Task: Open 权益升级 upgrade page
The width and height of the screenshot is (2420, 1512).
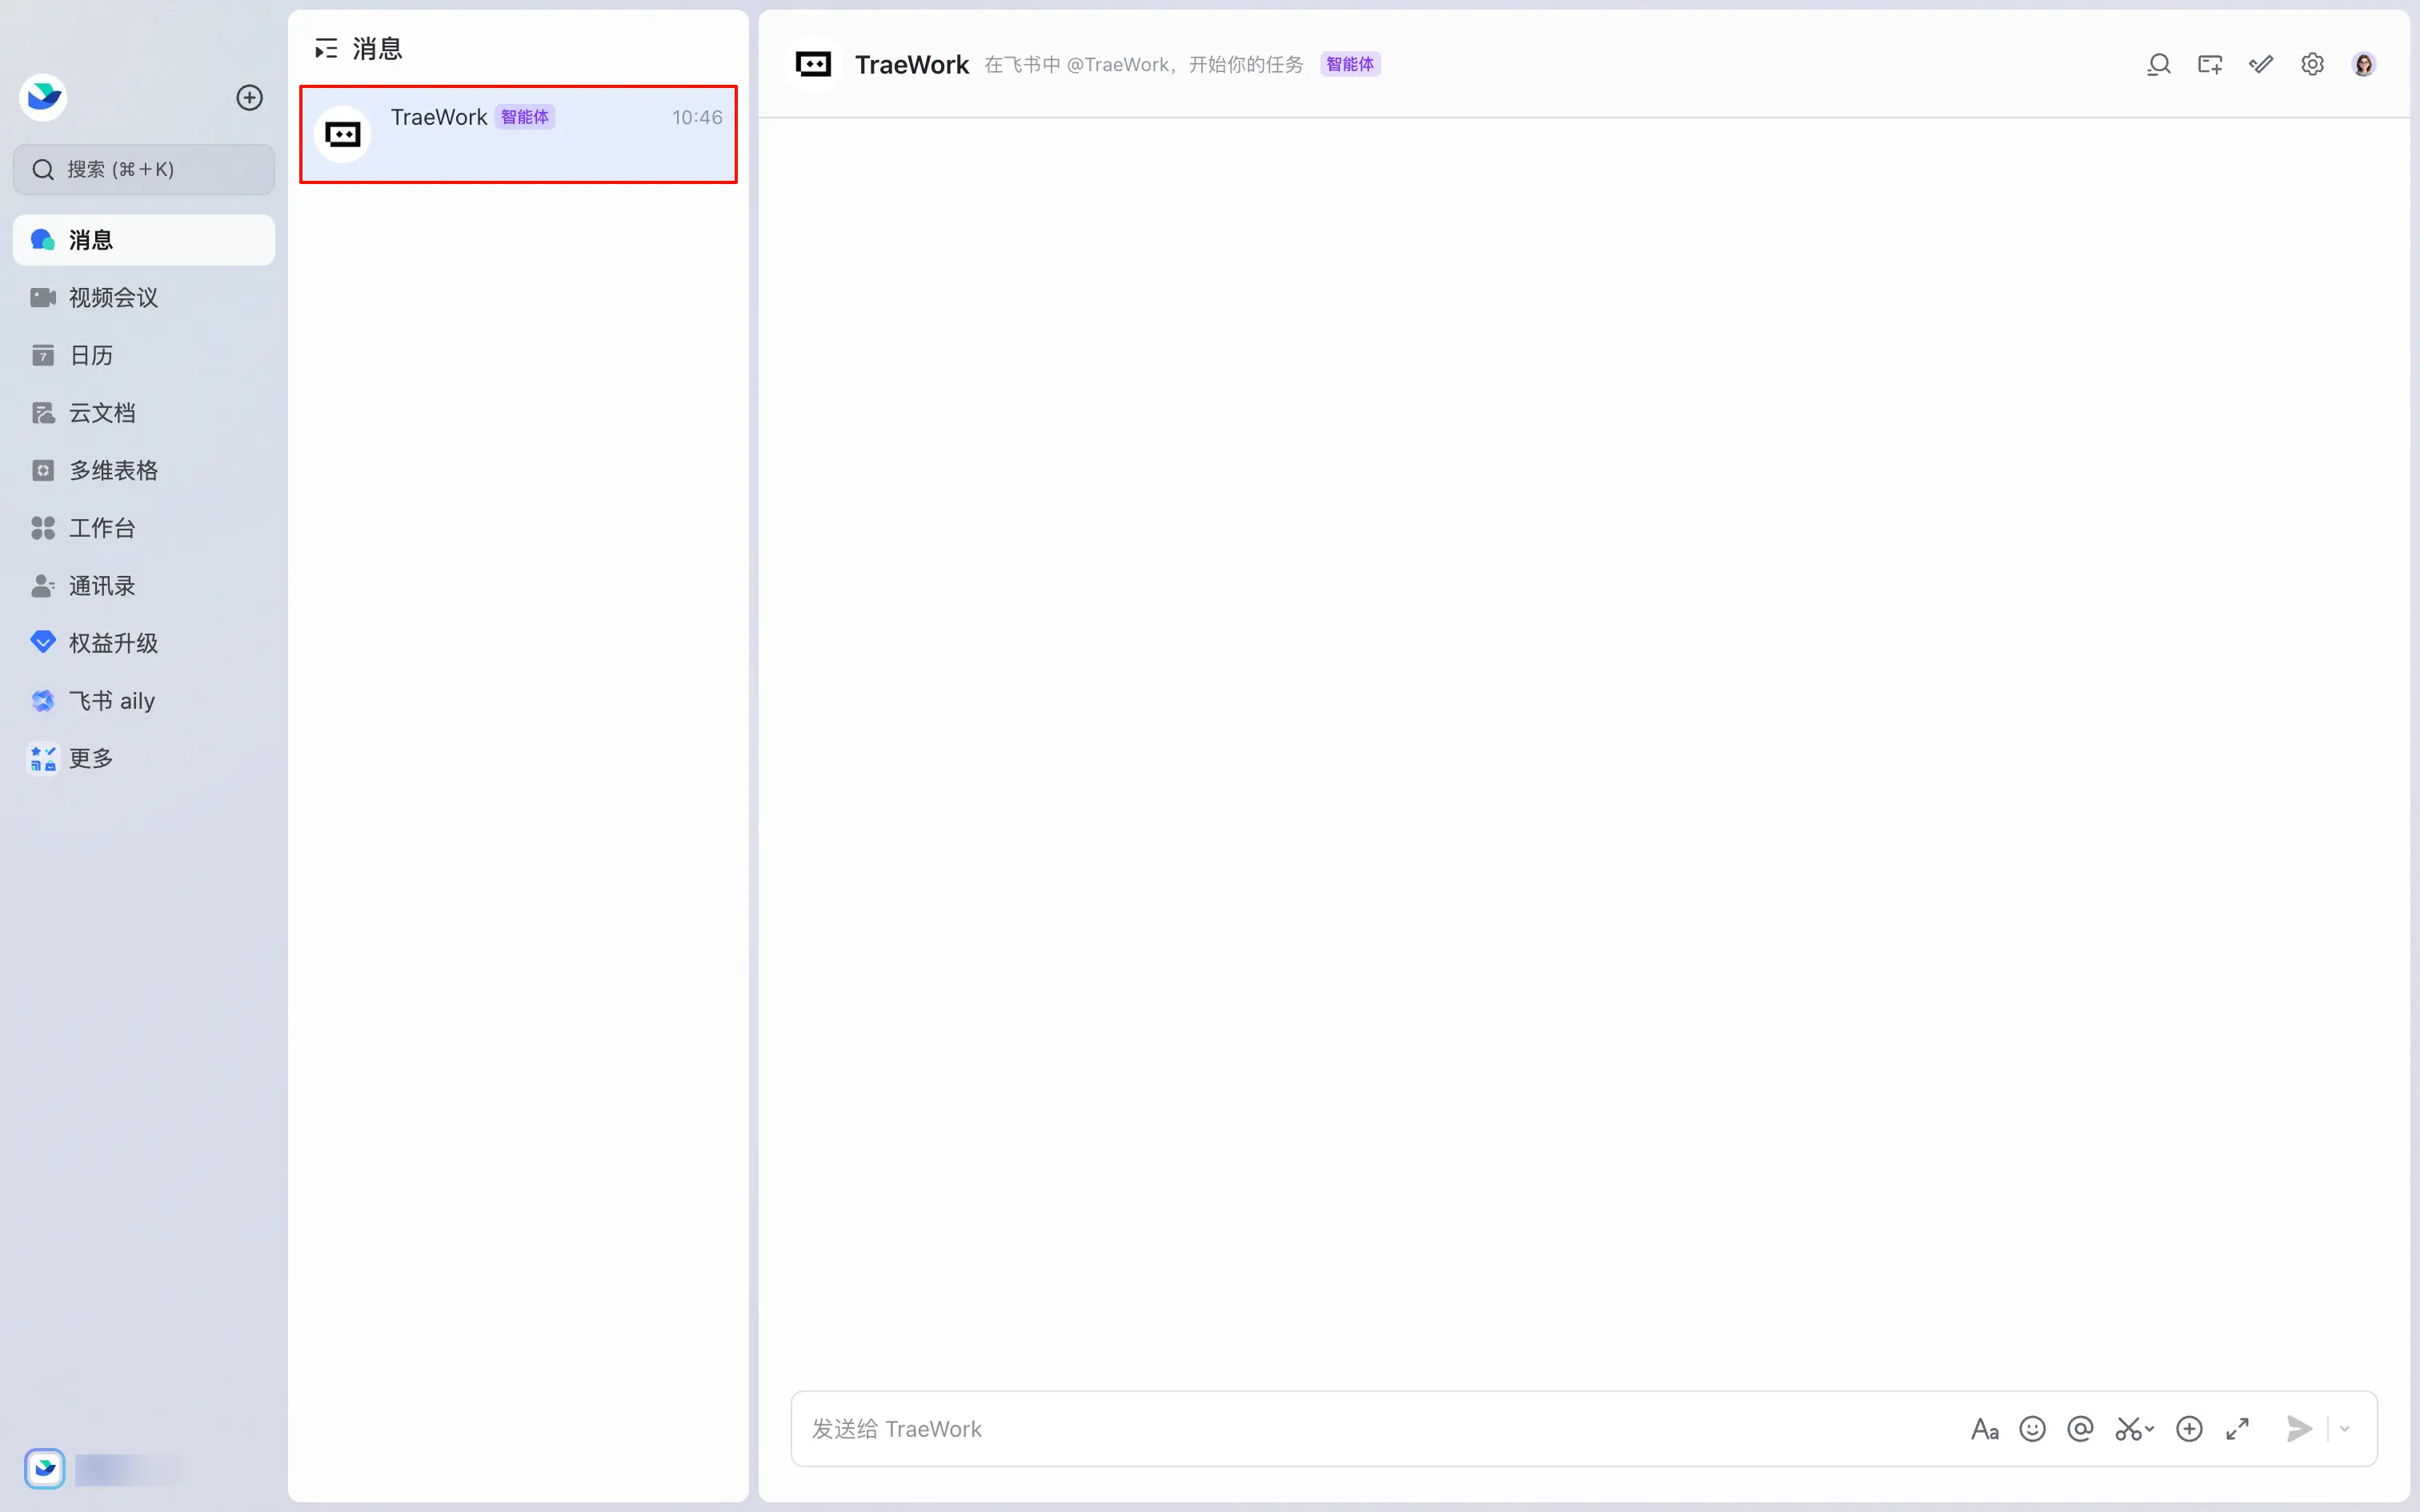Action: 144,643
